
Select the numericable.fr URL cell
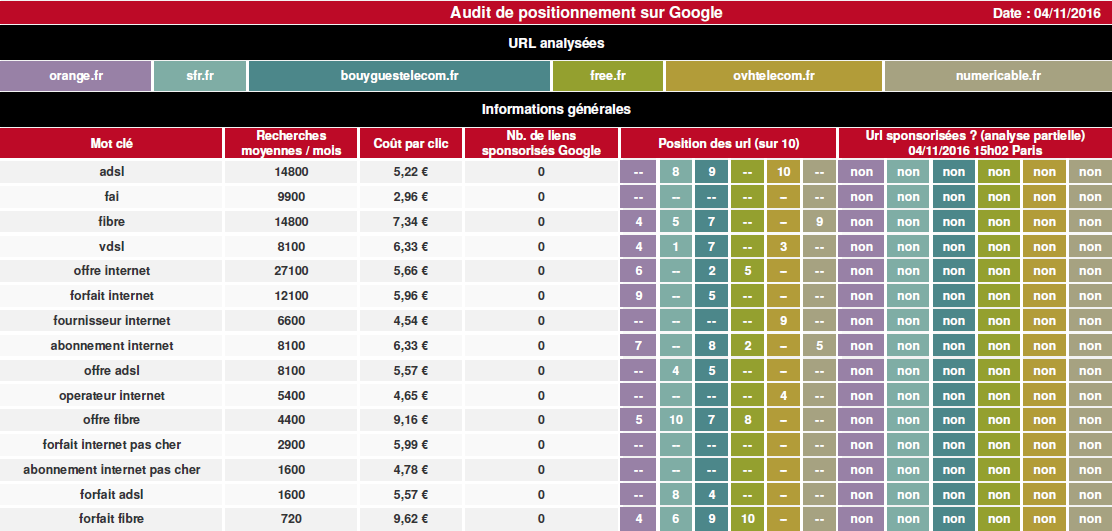[999, 76]
